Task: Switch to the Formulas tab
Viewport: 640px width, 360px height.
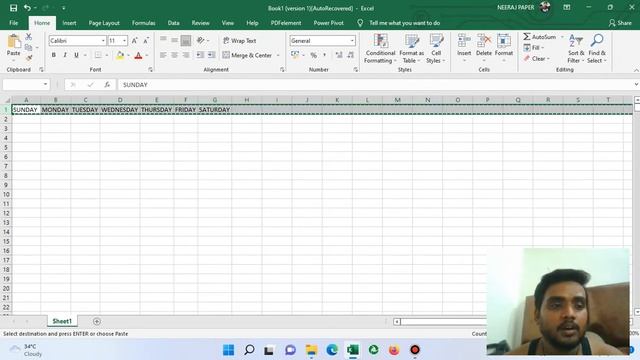Action: pos(143,23)
